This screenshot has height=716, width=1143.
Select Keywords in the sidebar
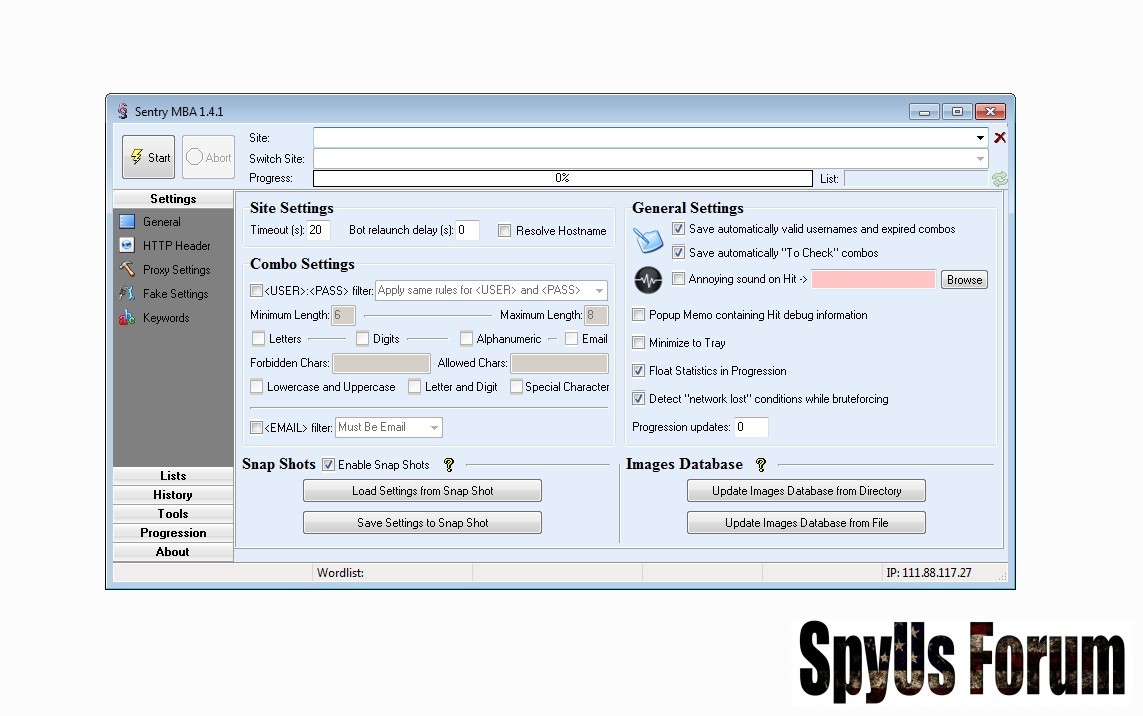pos(165,318)
